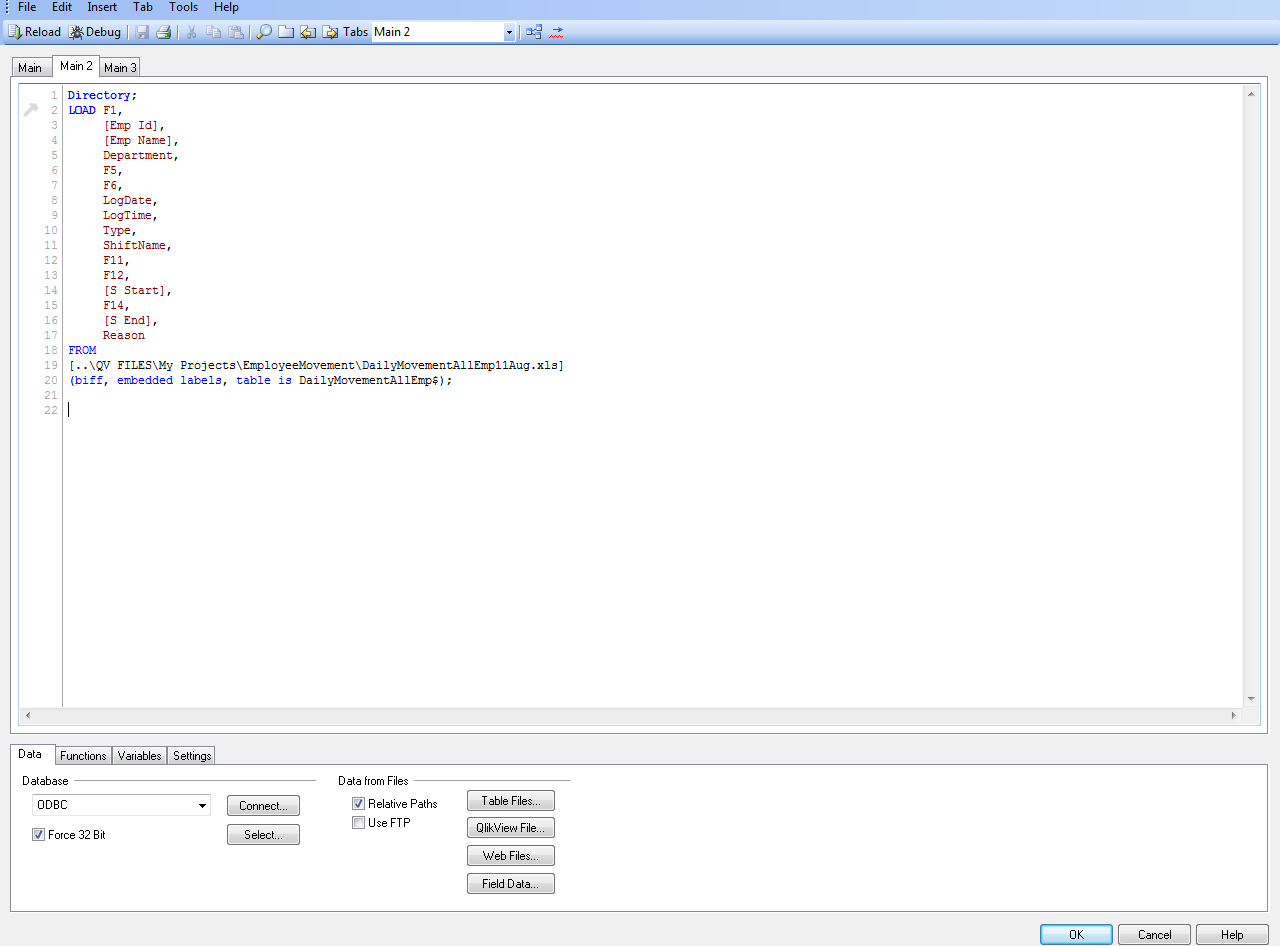
Task: Click the Save floppy disk icon
Action: click(x=142, y=32)
